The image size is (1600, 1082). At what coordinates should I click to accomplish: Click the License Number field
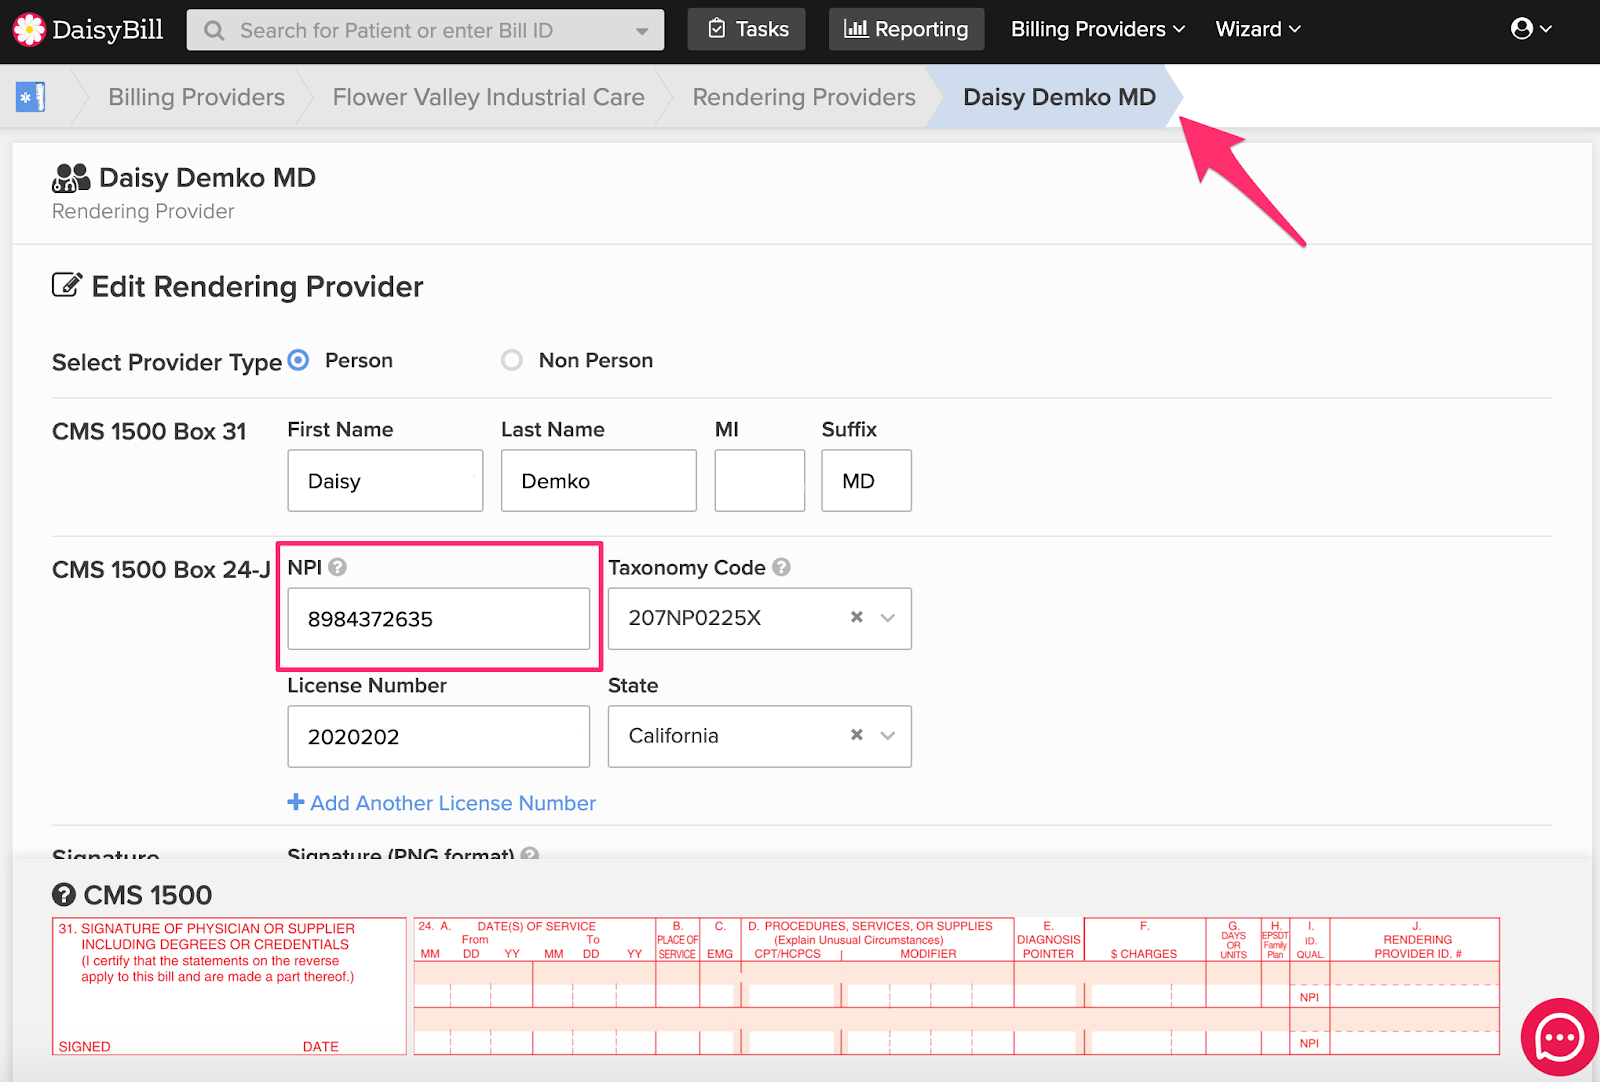pyautogui.click(x=439, y=737)
